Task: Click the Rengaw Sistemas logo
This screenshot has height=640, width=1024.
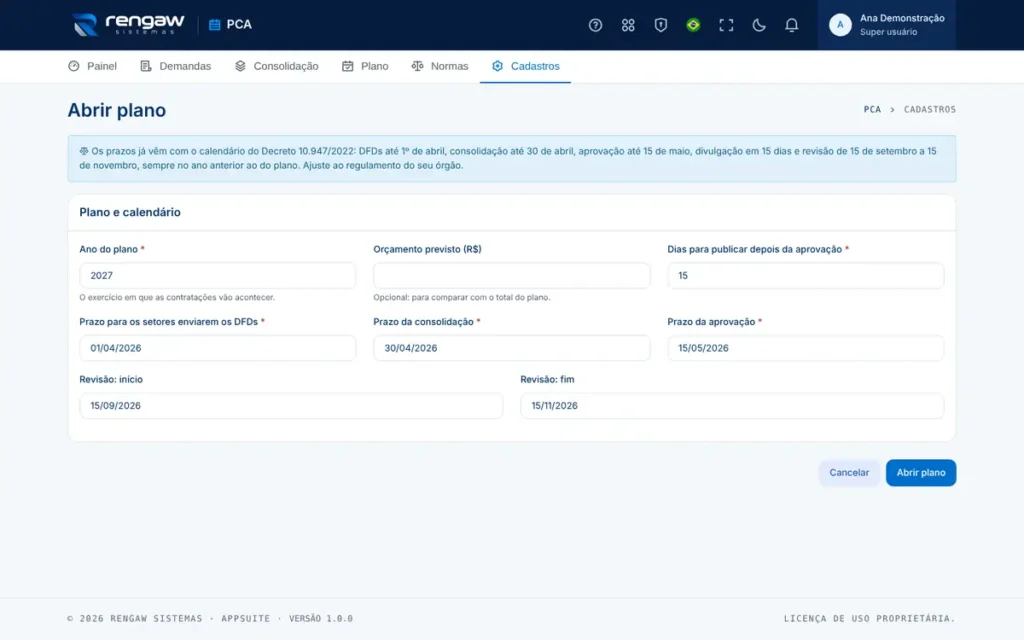Action: click(x=129, y=25)
